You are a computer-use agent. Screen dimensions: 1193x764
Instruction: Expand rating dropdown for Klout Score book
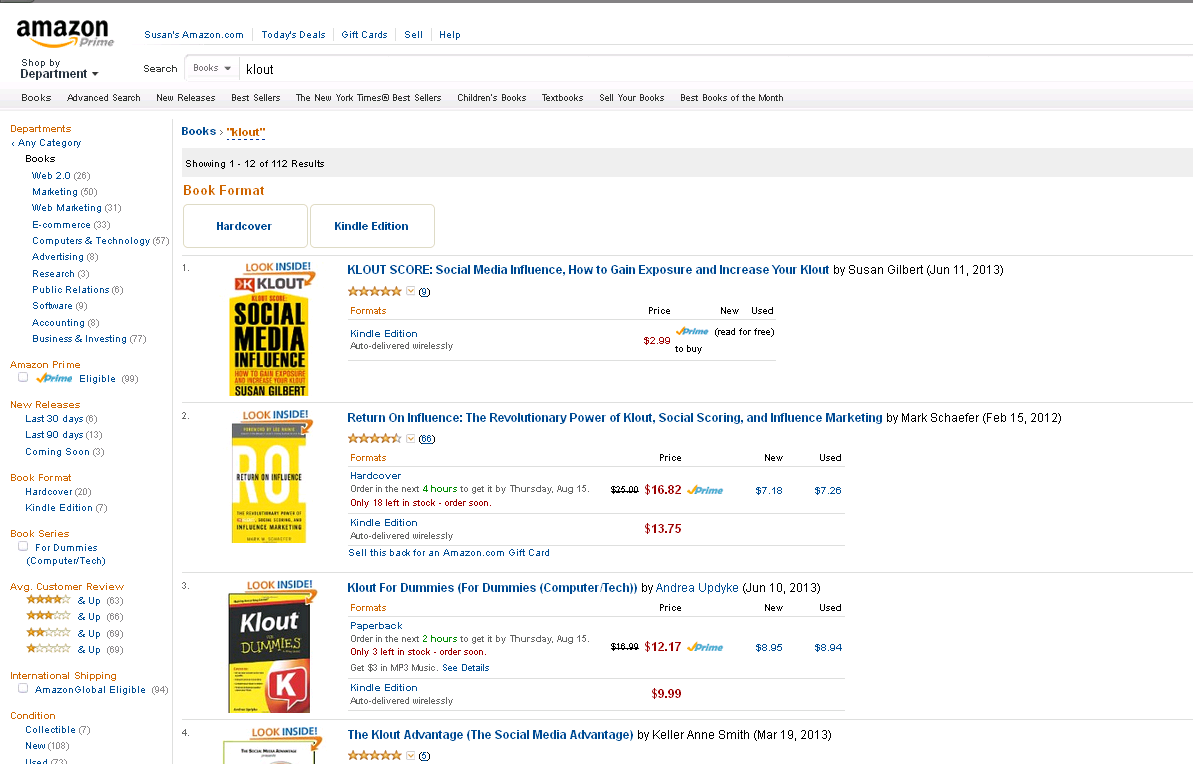[x=411, y=291]
